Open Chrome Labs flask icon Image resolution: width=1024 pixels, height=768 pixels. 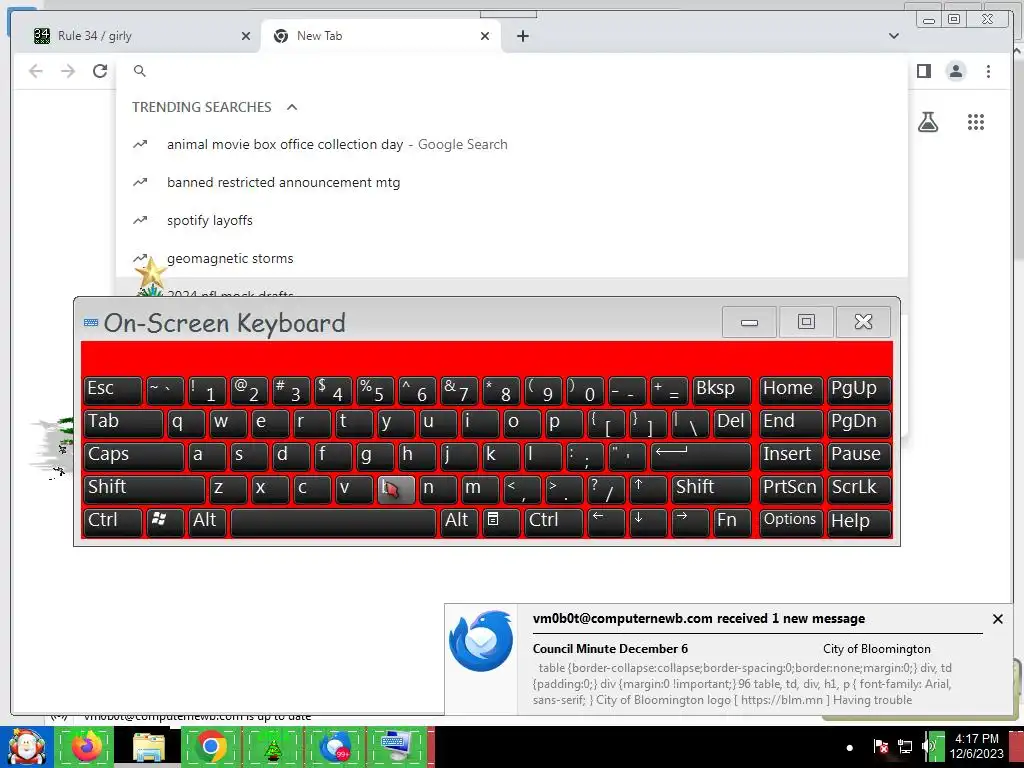click(x=928, y=121)
